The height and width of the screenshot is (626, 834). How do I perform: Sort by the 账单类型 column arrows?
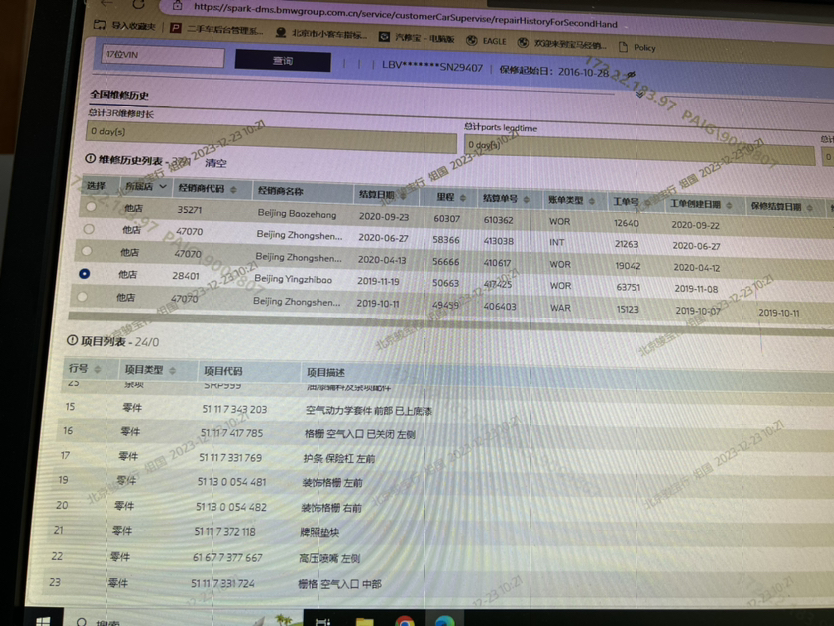(592, 201)
